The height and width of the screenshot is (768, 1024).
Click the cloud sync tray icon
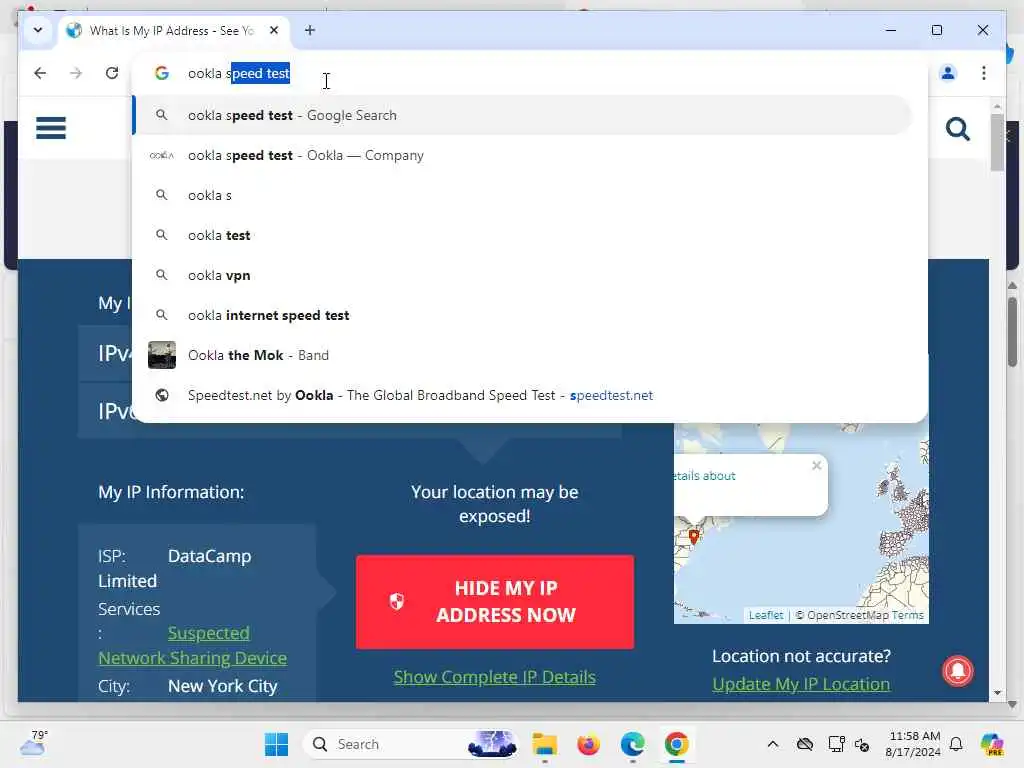(805, 744)
